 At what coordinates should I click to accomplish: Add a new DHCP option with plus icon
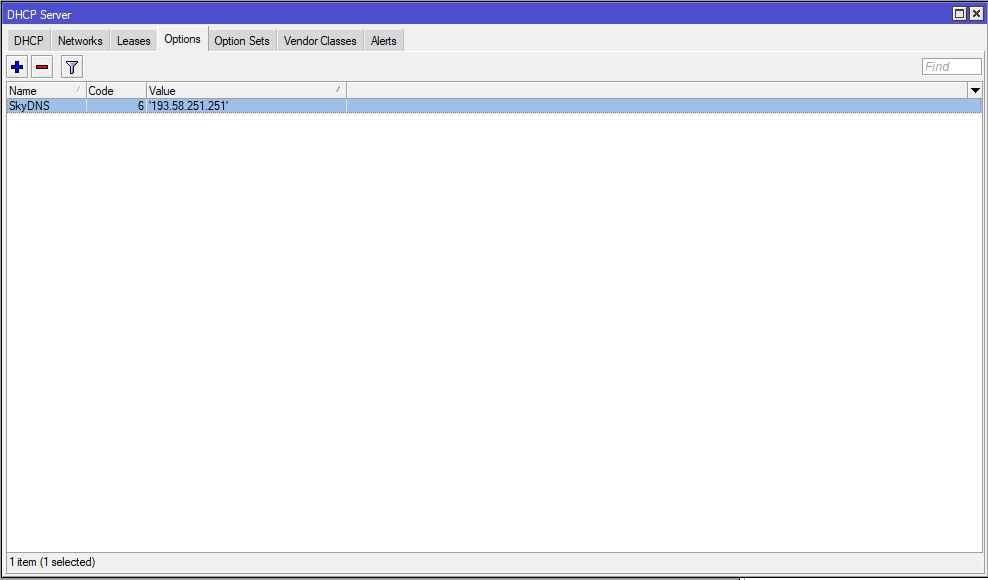coord(17,67)
